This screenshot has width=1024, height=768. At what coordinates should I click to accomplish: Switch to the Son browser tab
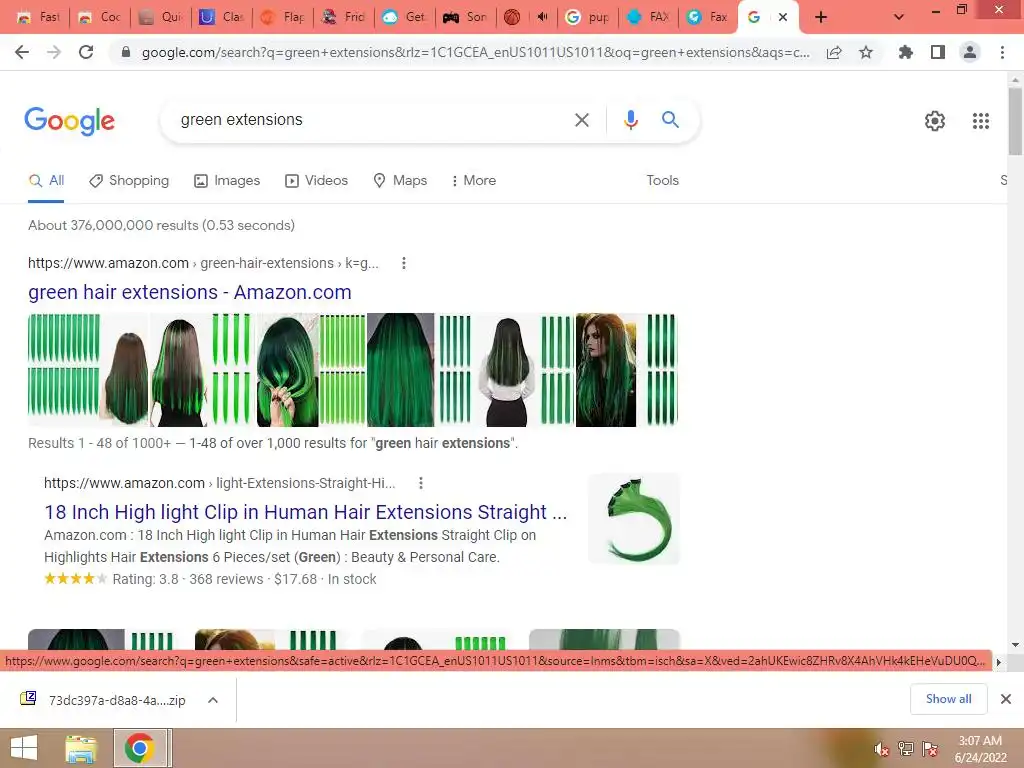[465, 17]
